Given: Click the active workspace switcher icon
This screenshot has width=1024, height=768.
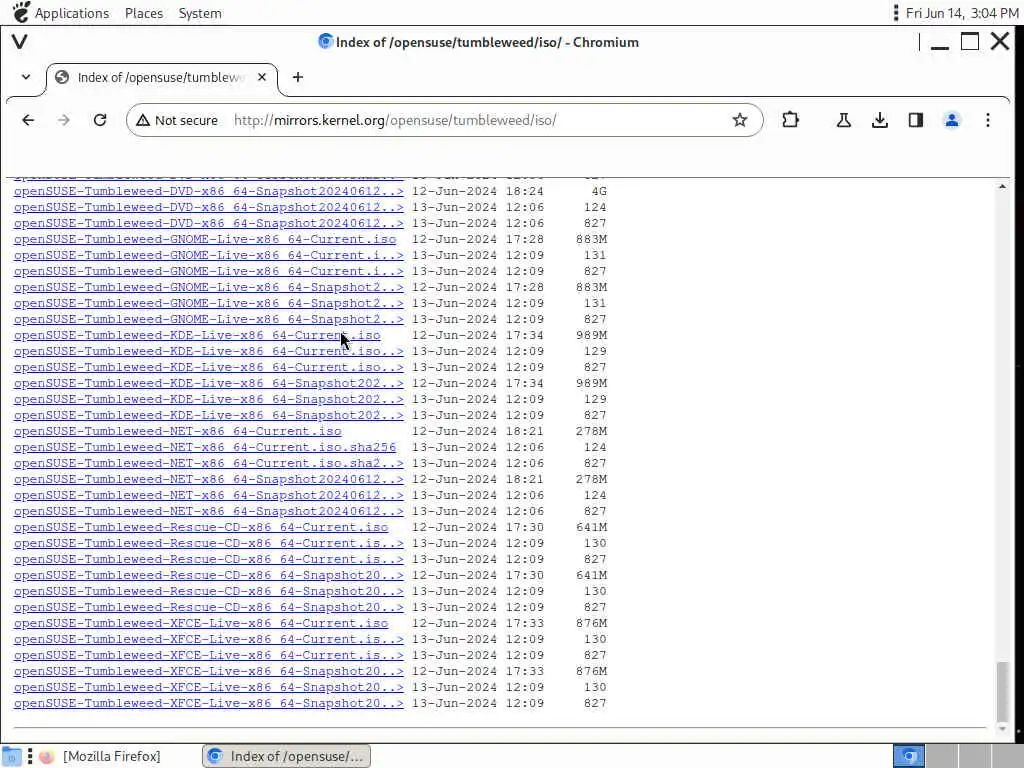Looking at the screenshot, I should [x=908, y=756].
